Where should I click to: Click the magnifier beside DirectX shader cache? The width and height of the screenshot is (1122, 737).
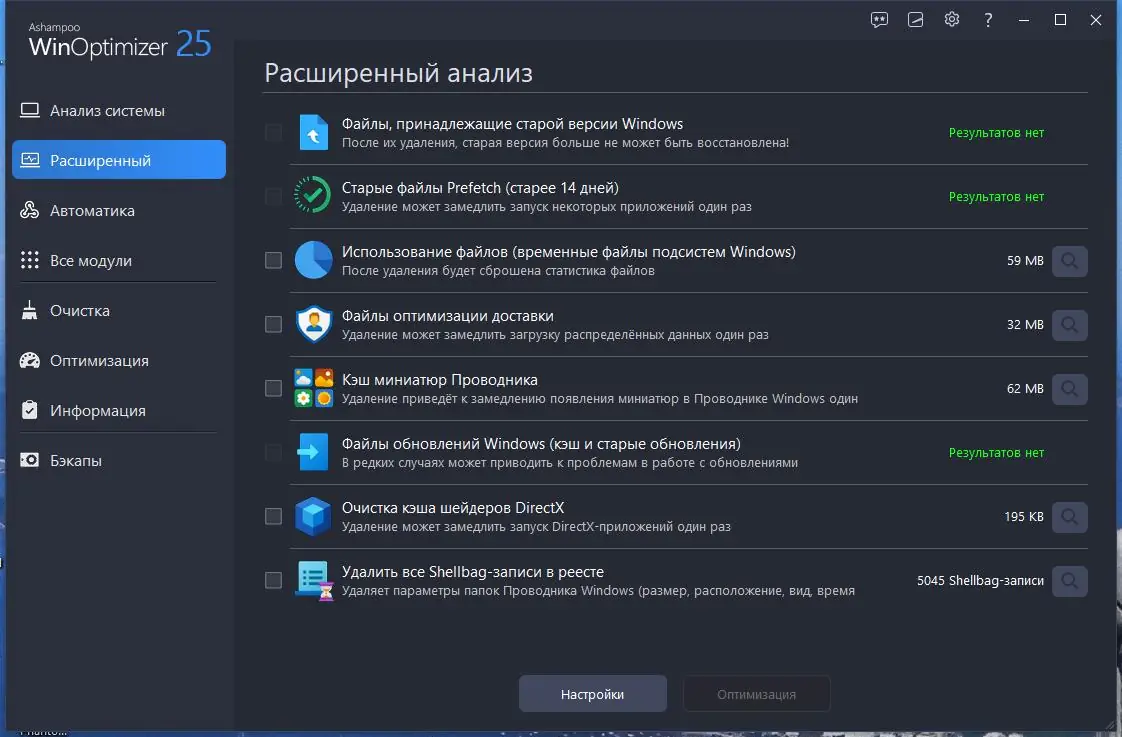pos(1069,517)
